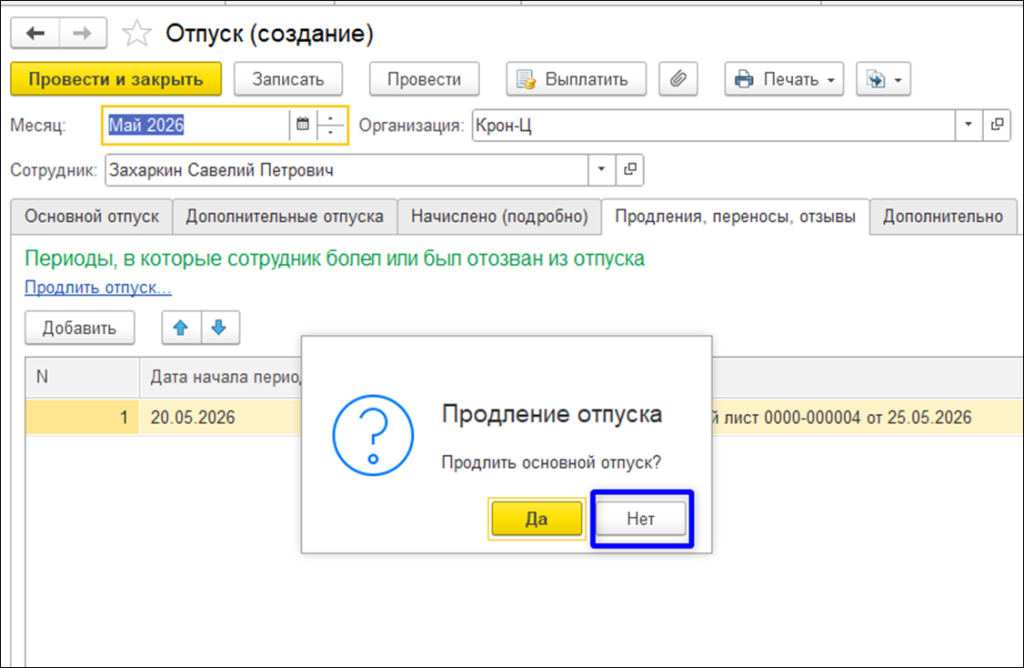Select 'Продления, переносы, отзывы' tab
The image size is (1024, 668).
tap(735, 217)
